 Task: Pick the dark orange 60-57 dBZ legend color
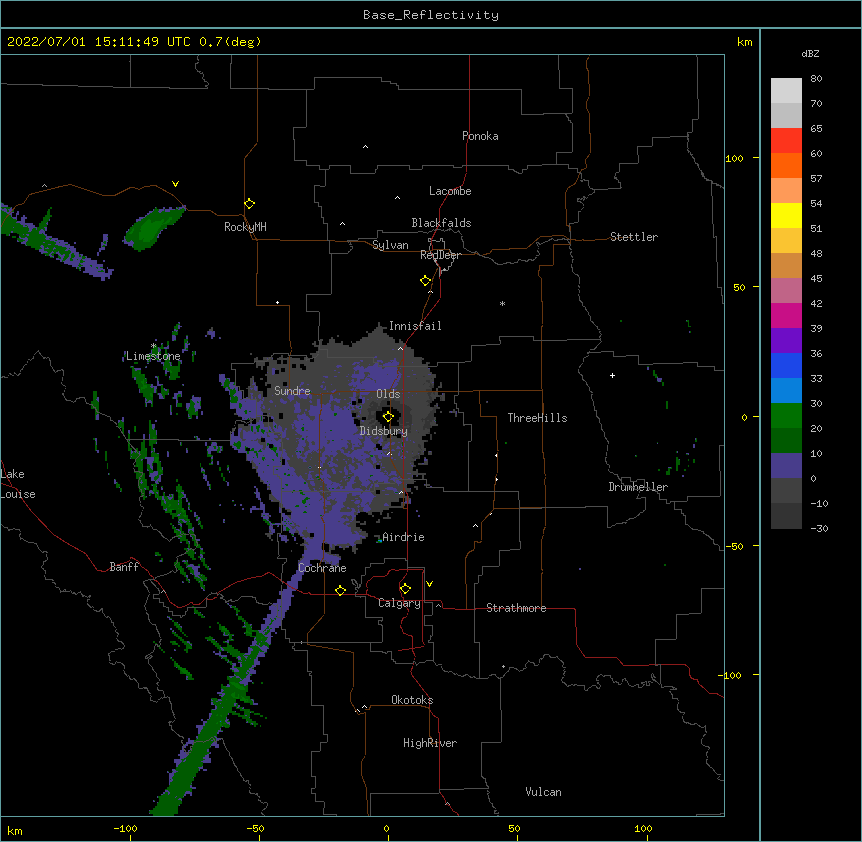click(x=786, y=165)
